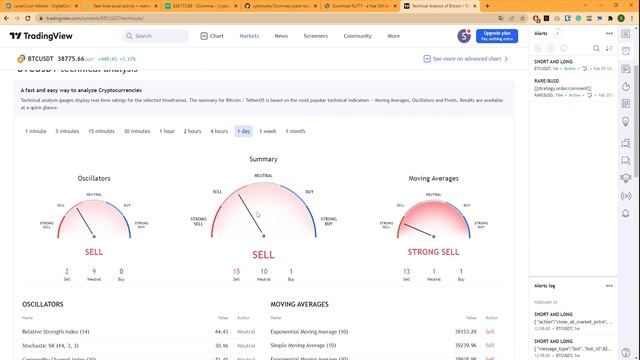Open the help question mark icon
The image size is (640, 360).
(625, 352)
